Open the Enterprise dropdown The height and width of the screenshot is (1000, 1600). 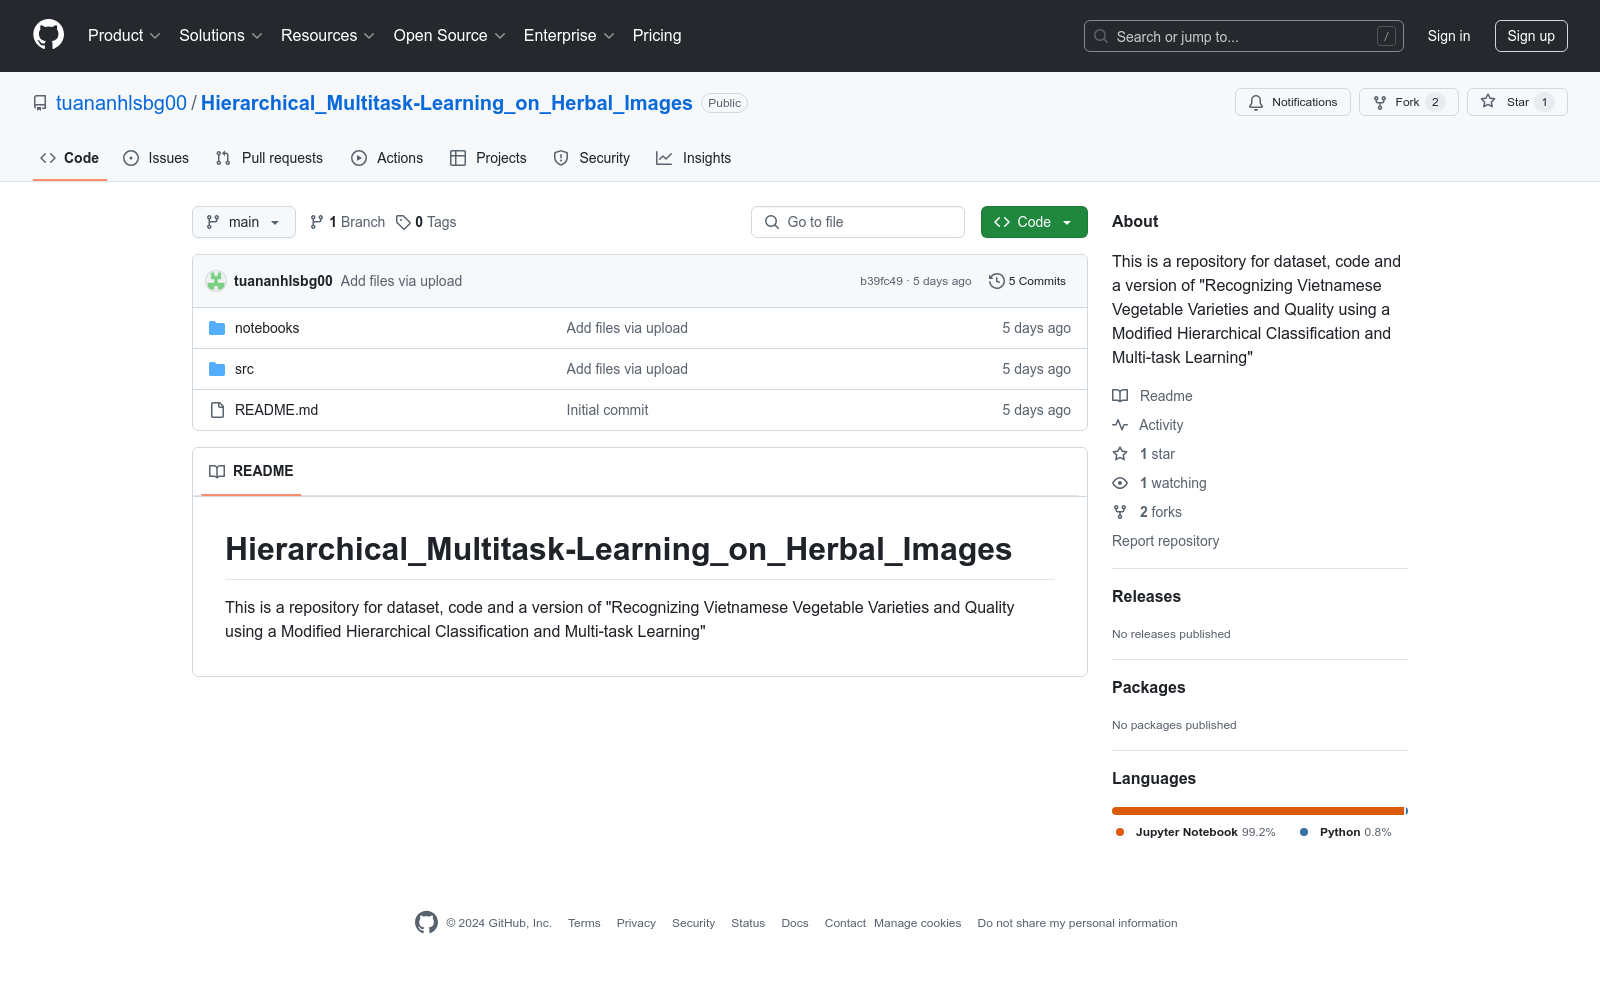(569, 36)
